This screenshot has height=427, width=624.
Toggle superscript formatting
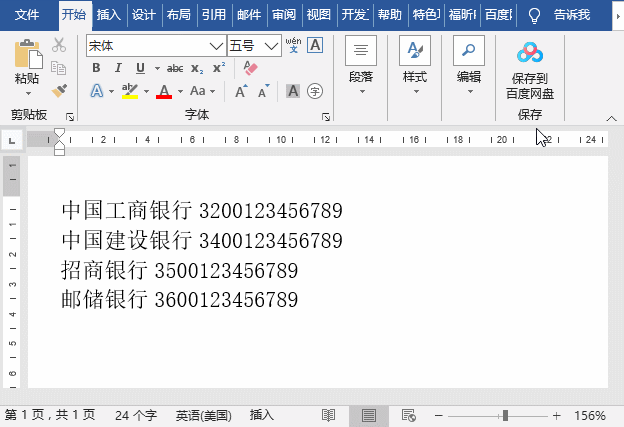(219, 68)
